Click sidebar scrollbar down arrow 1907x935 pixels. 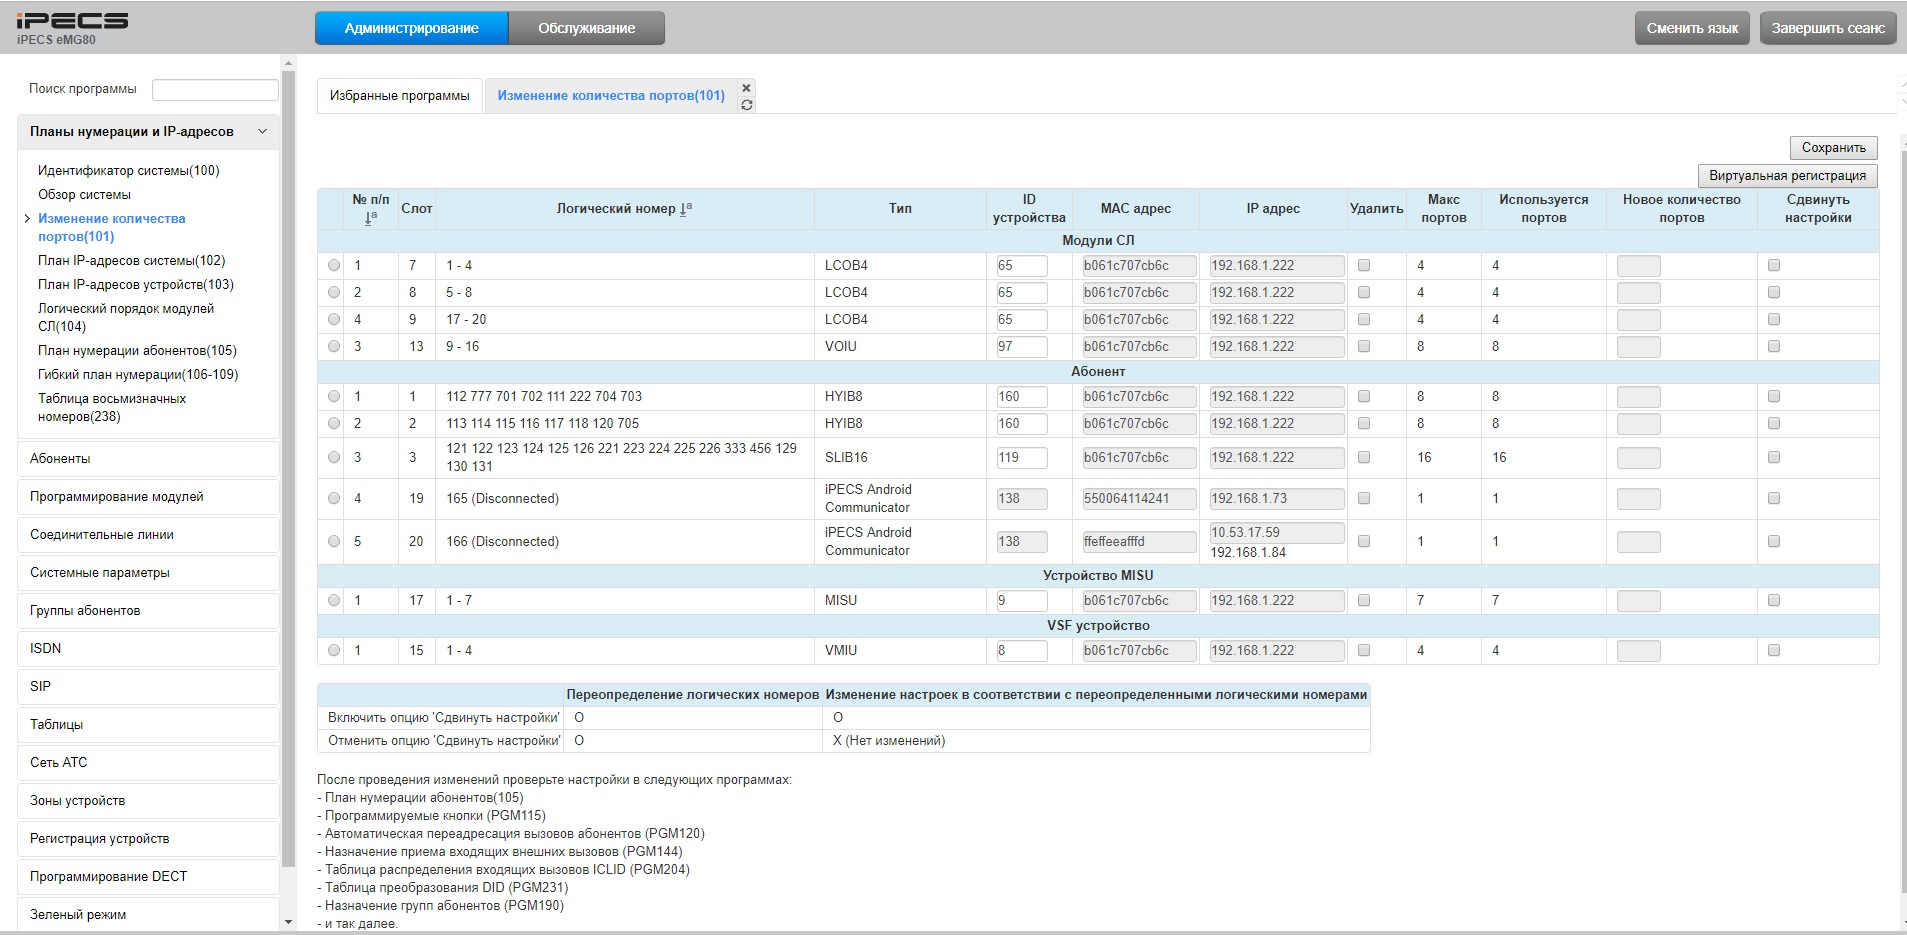point(289,922)
